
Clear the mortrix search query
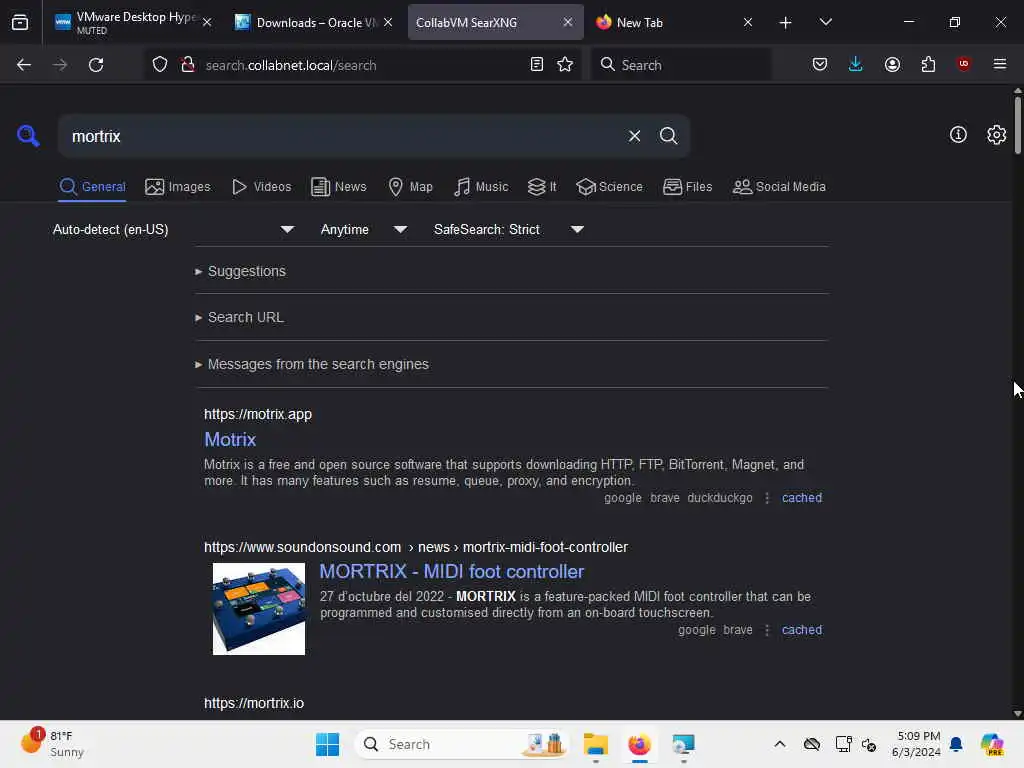[x=634, y=136]
